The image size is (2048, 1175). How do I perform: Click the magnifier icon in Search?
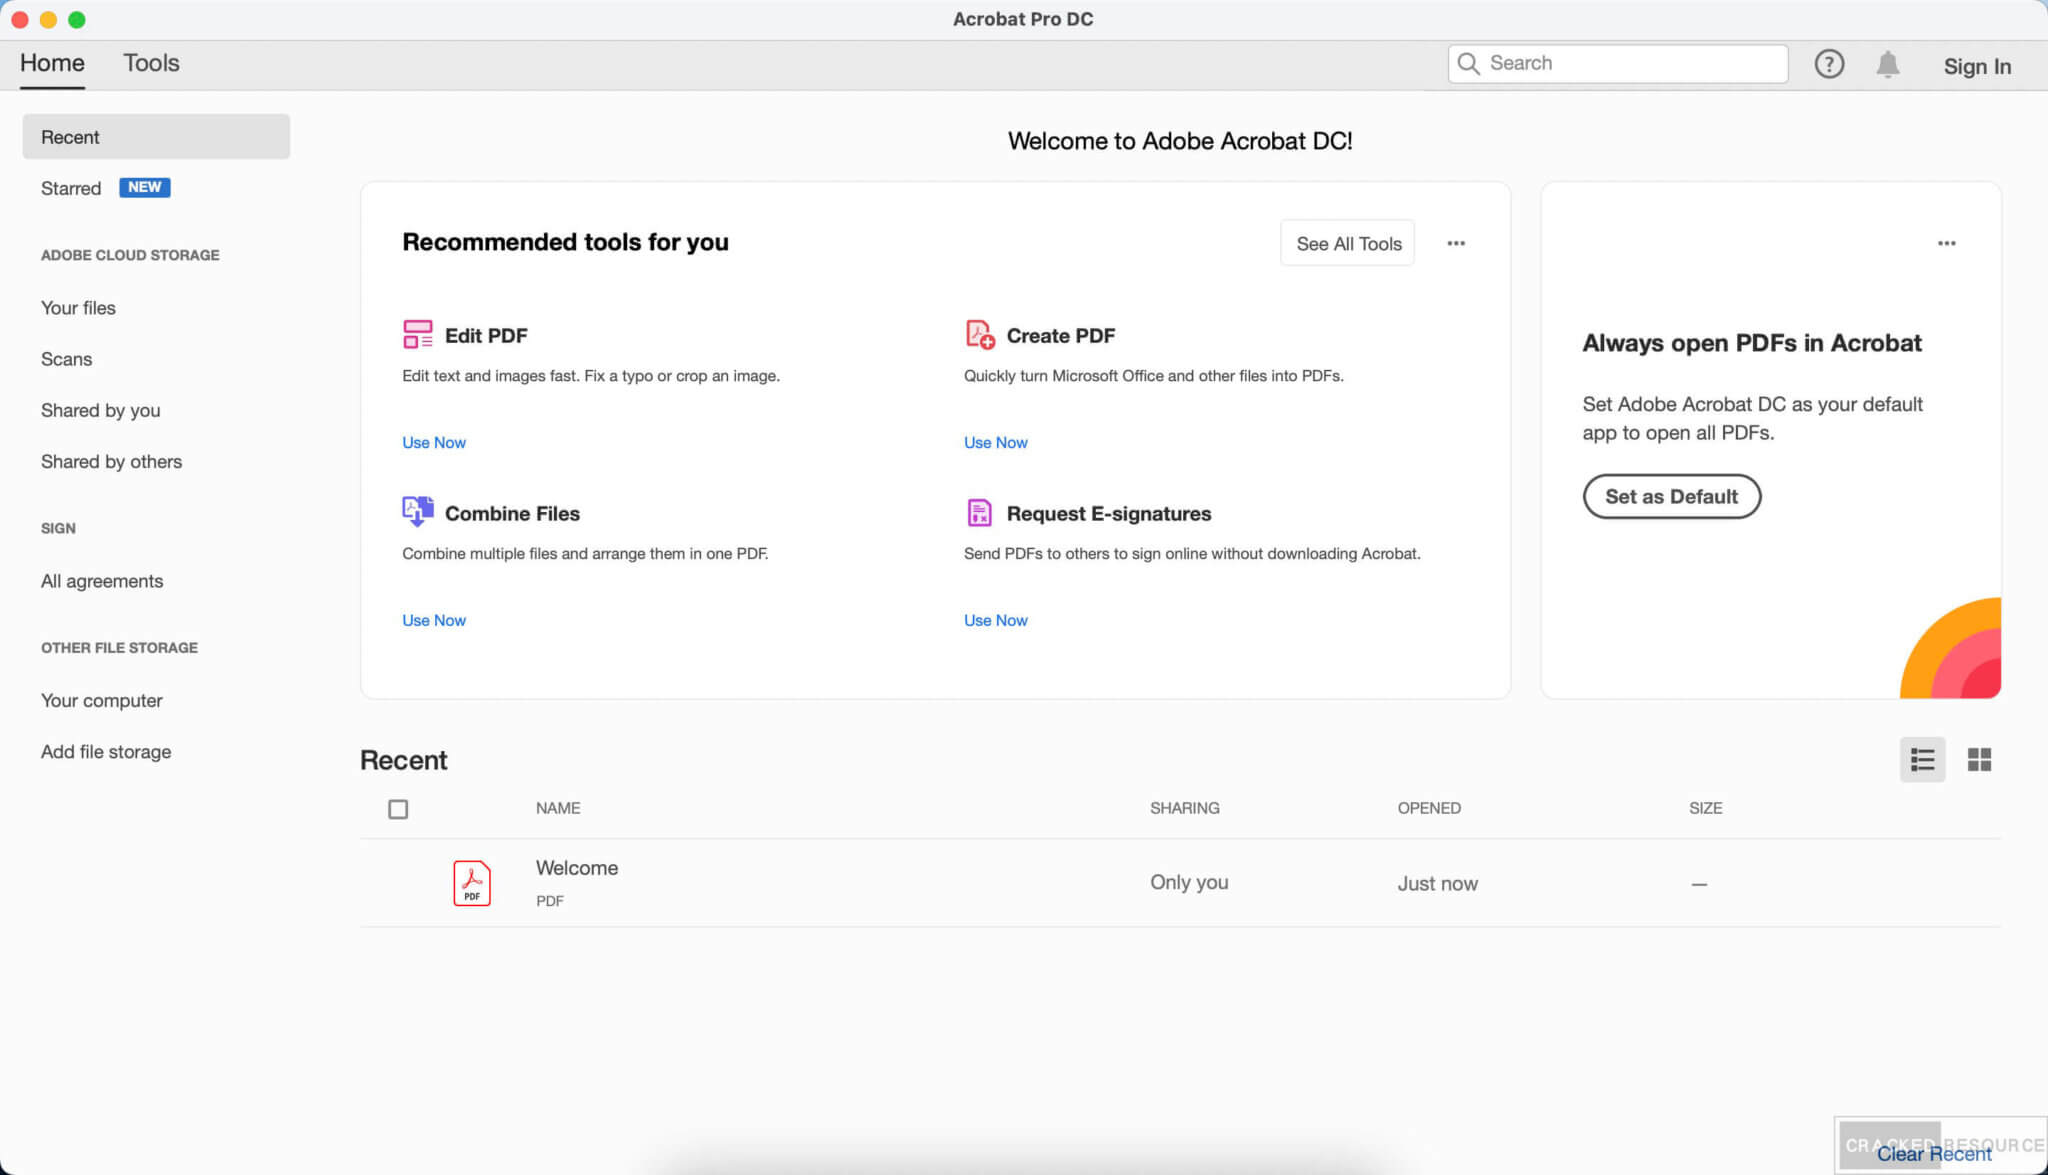(1468, 64)
